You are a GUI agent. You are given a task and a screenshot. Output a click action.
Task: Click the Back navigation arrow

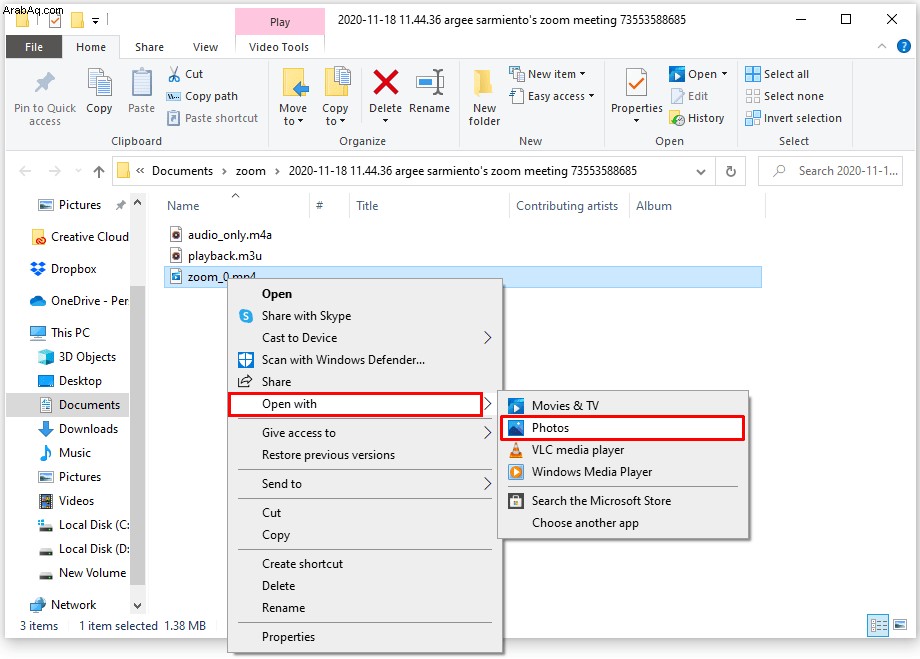pyautogui.click(x=25, y=171)
